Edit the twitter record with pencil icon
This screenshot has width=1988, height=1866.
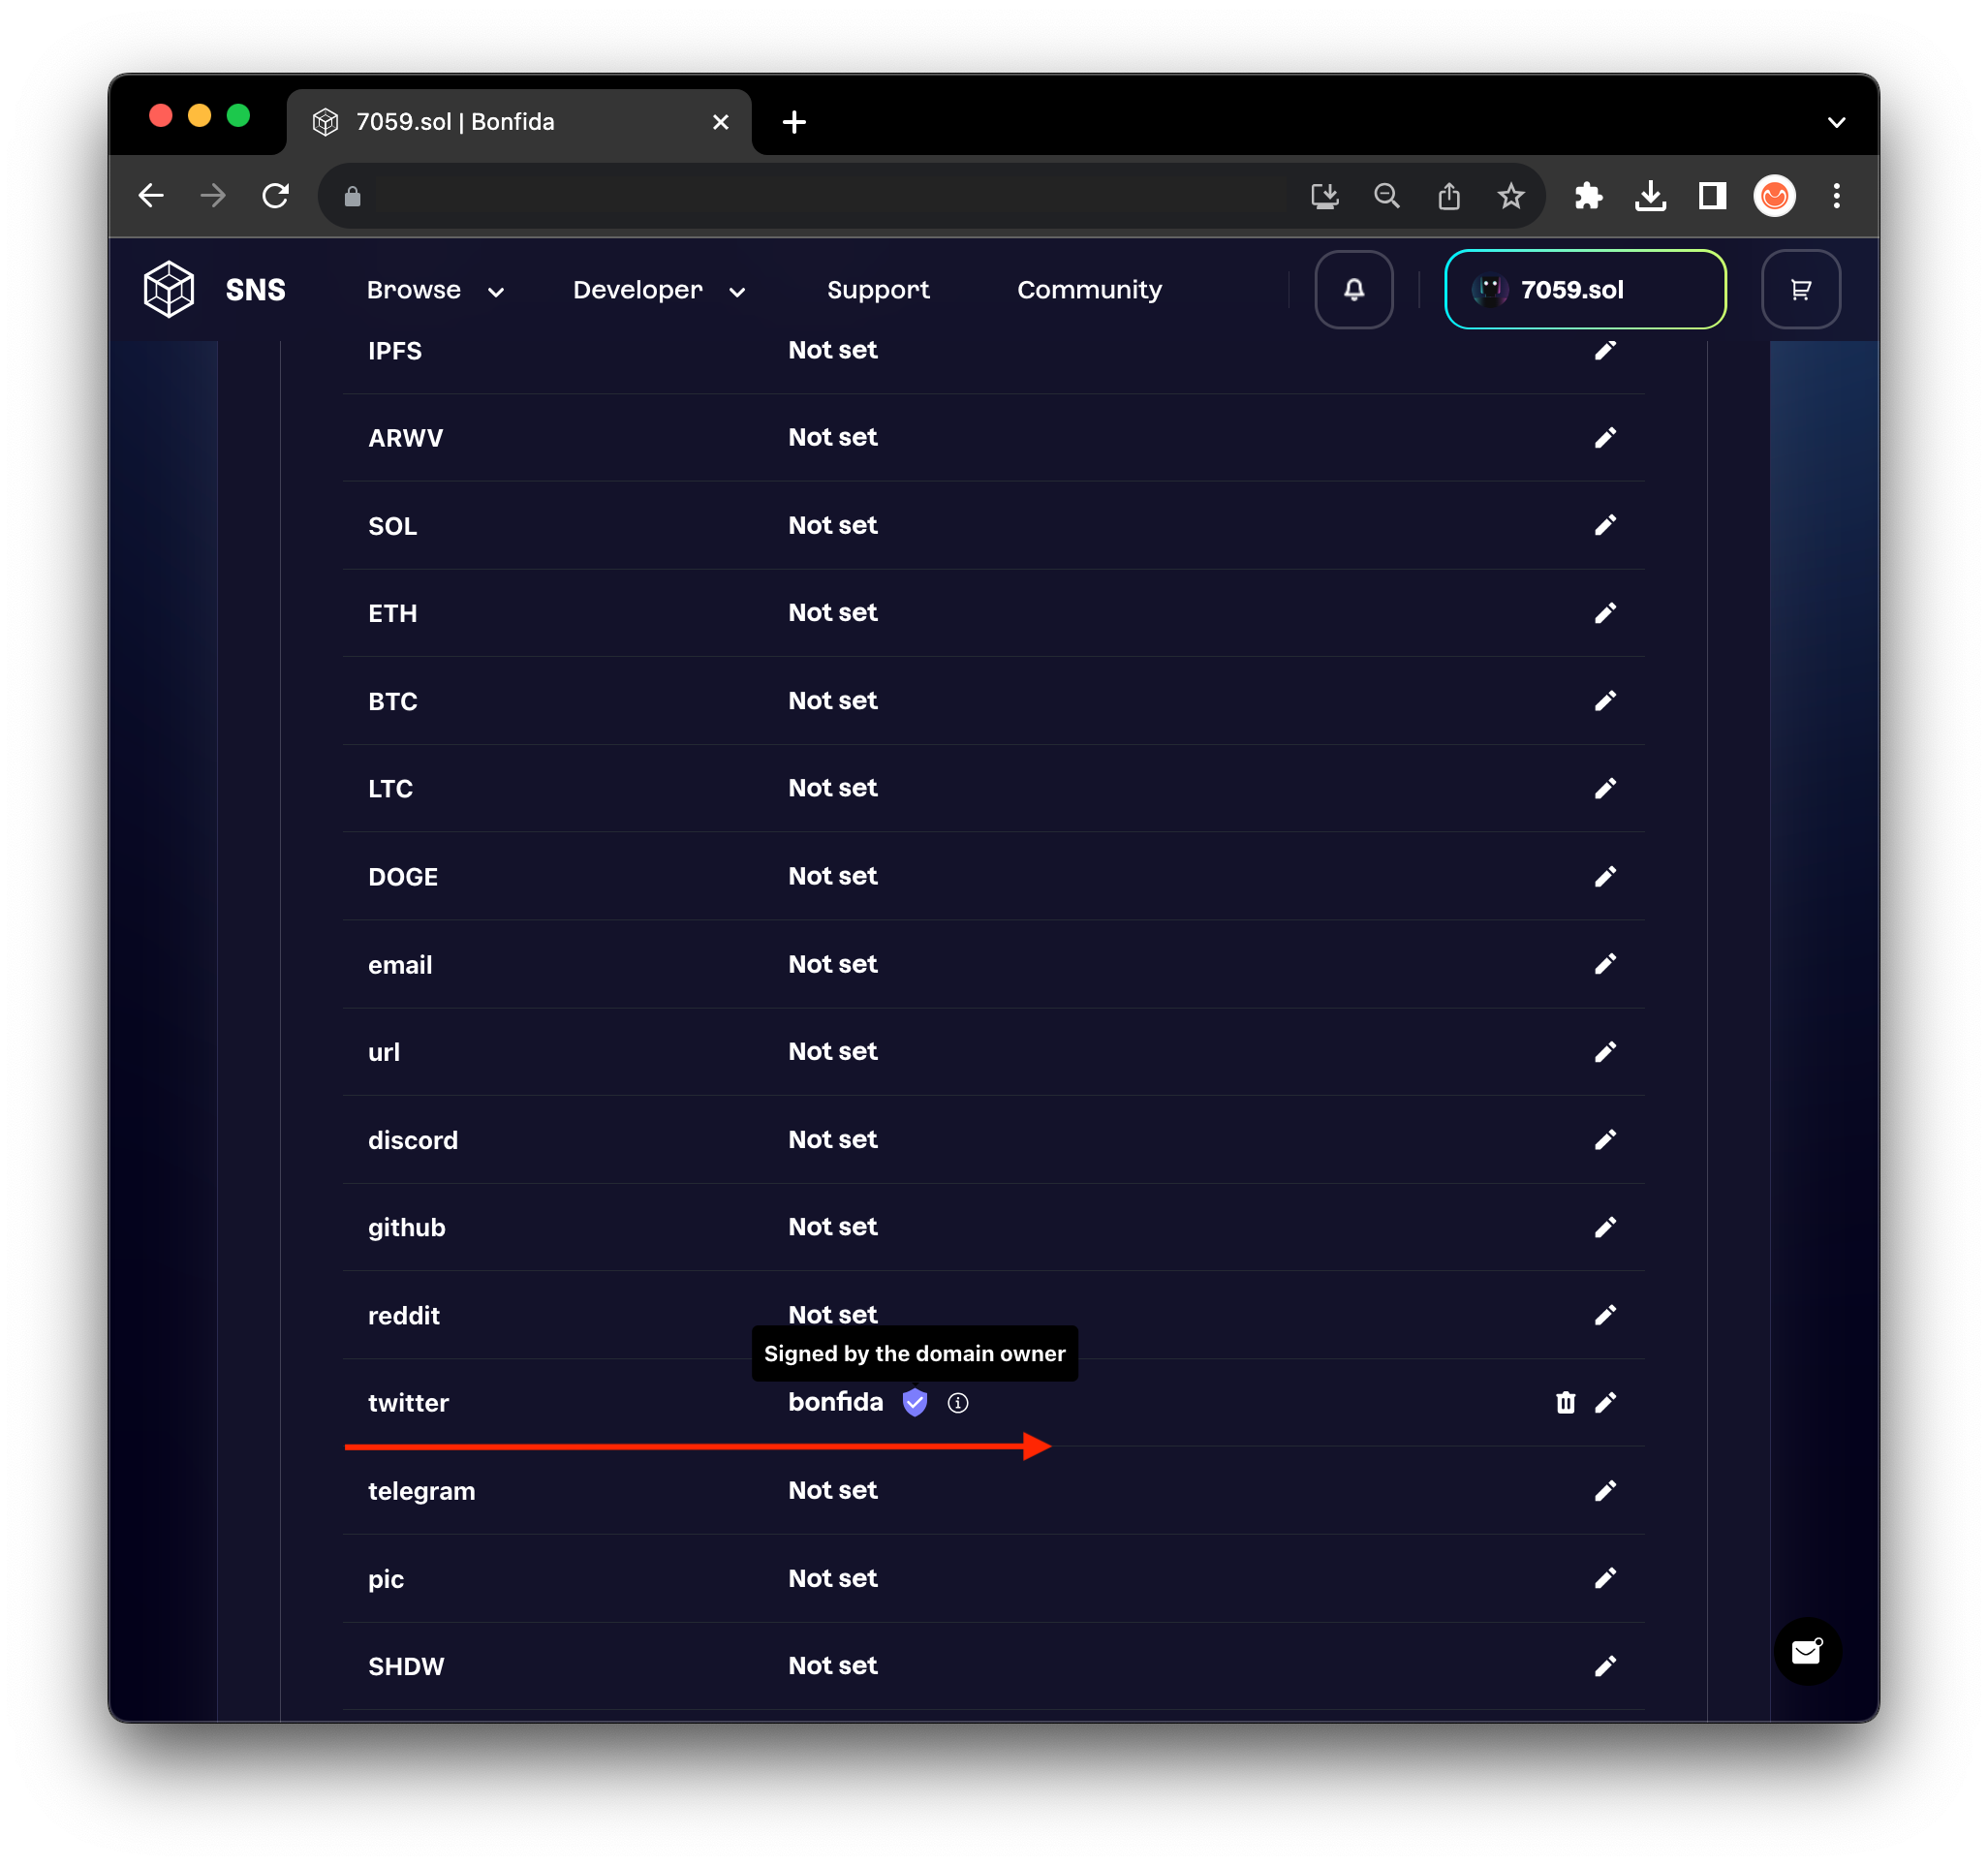1605,1403
